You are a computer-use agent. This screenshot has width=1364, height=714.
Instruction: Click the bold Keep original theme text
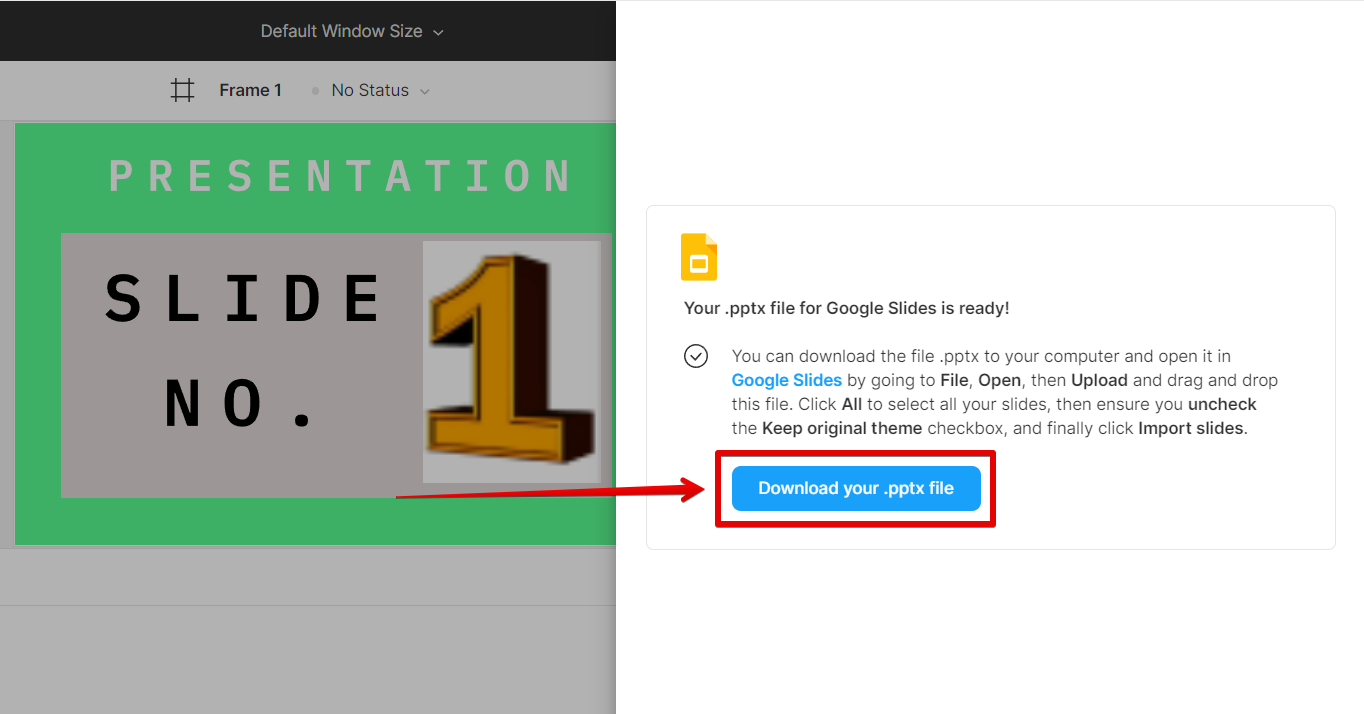[x=841, y=428]
